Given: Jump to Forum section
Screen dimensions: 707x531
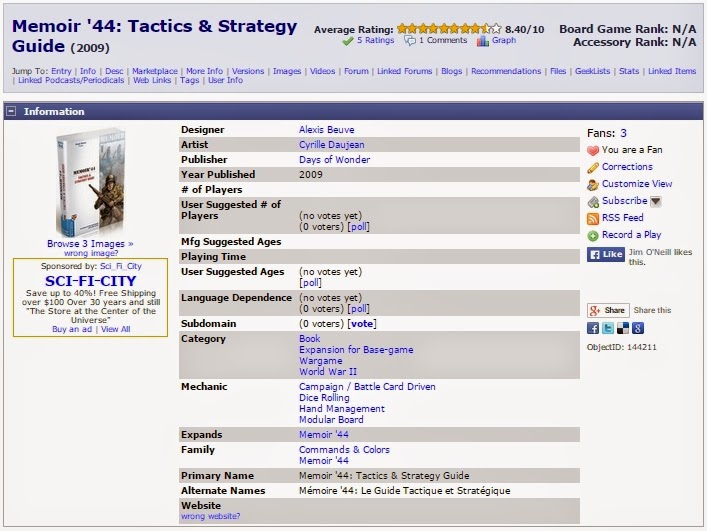Looking at the screenshot, I should [x=356, y=71].
